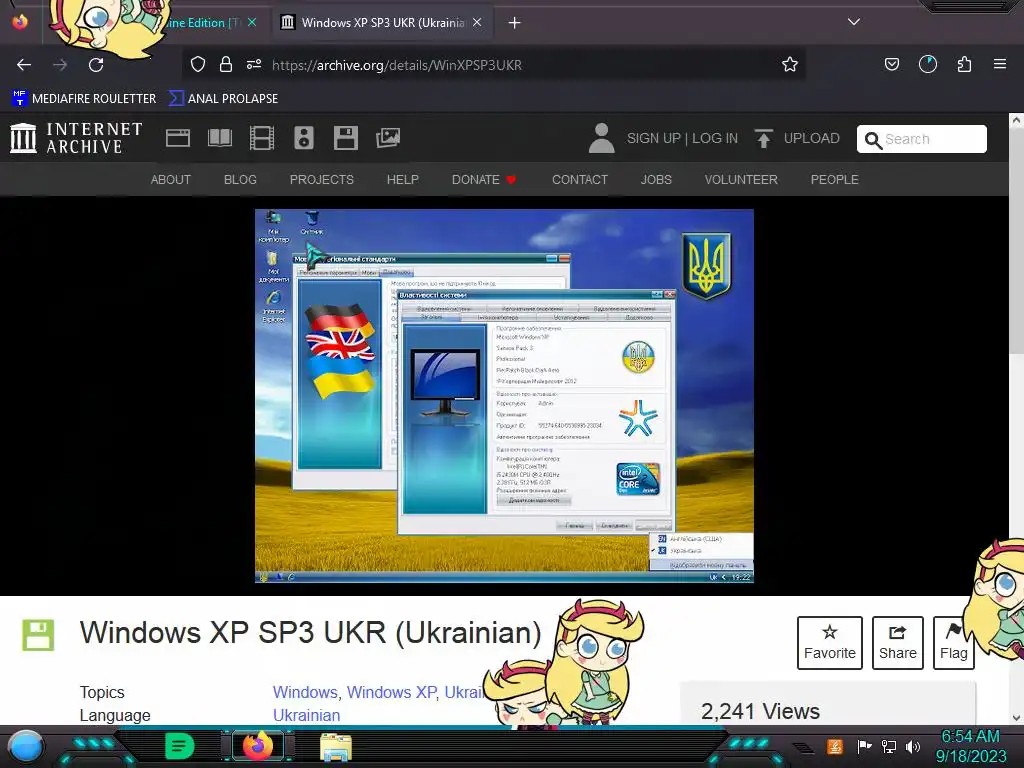Bookmark this page with the star icon
1024x768 pixels.
790,64
